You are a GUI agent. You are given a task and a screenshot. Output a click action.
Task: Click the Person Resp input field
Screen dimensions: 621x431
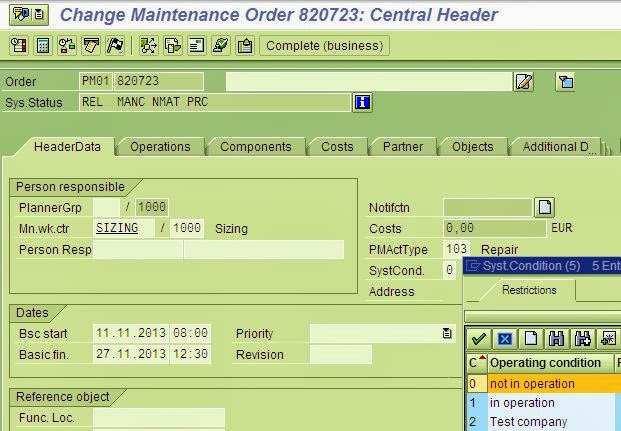point(138,250)
